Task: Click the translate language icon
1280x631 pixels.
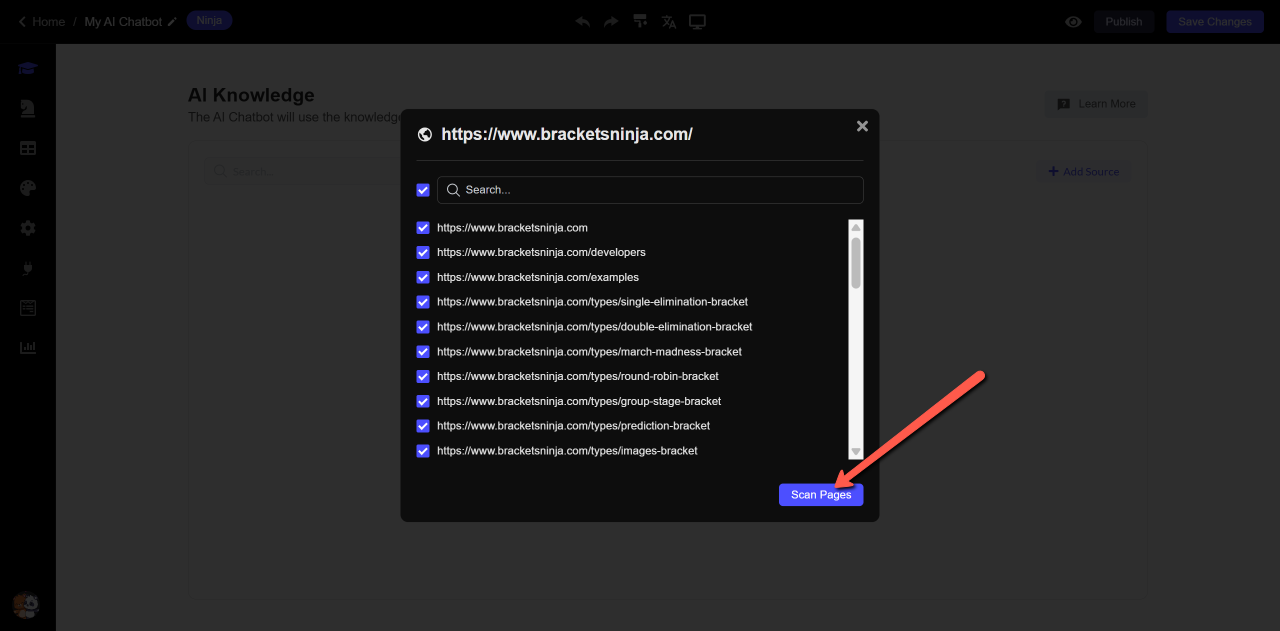Action: [x=669, y=22]
